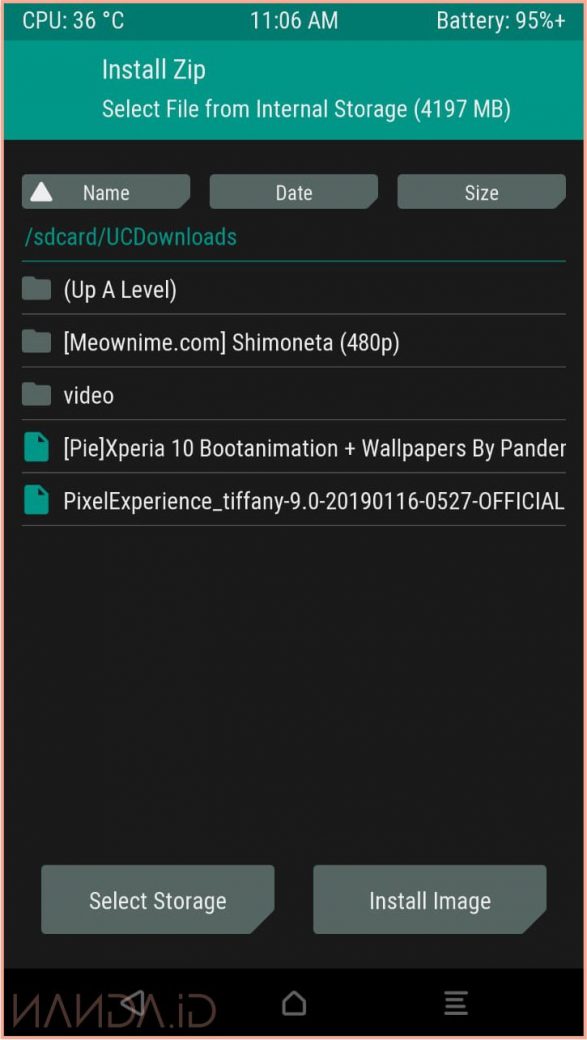587x1040 pixels.
Task: Tap the back arrow navigation icon
Action: click(x=133, y=1003)
